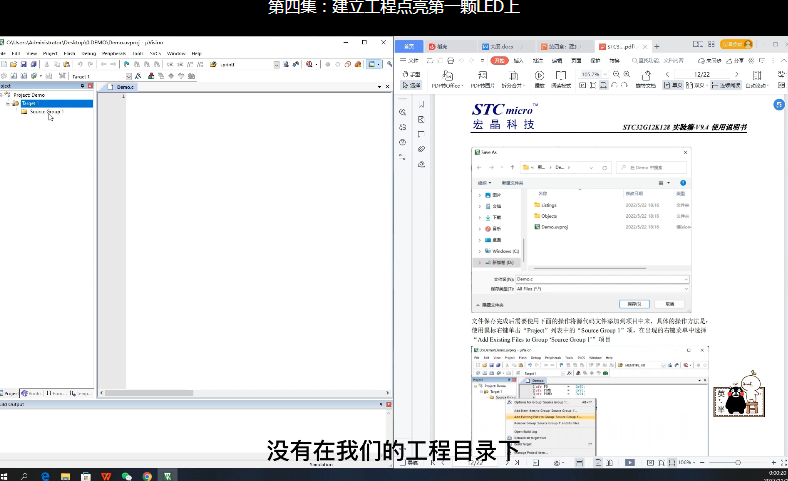
Task: Adjust zoom slider in WPS status bar
Action: [738, 462]
